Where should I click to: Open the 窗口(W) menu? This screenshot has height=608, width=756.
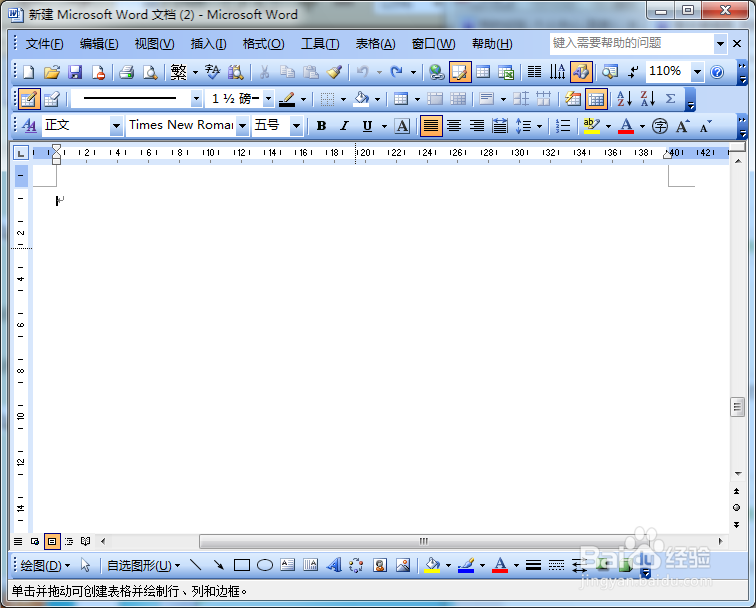tap(433, 44)
